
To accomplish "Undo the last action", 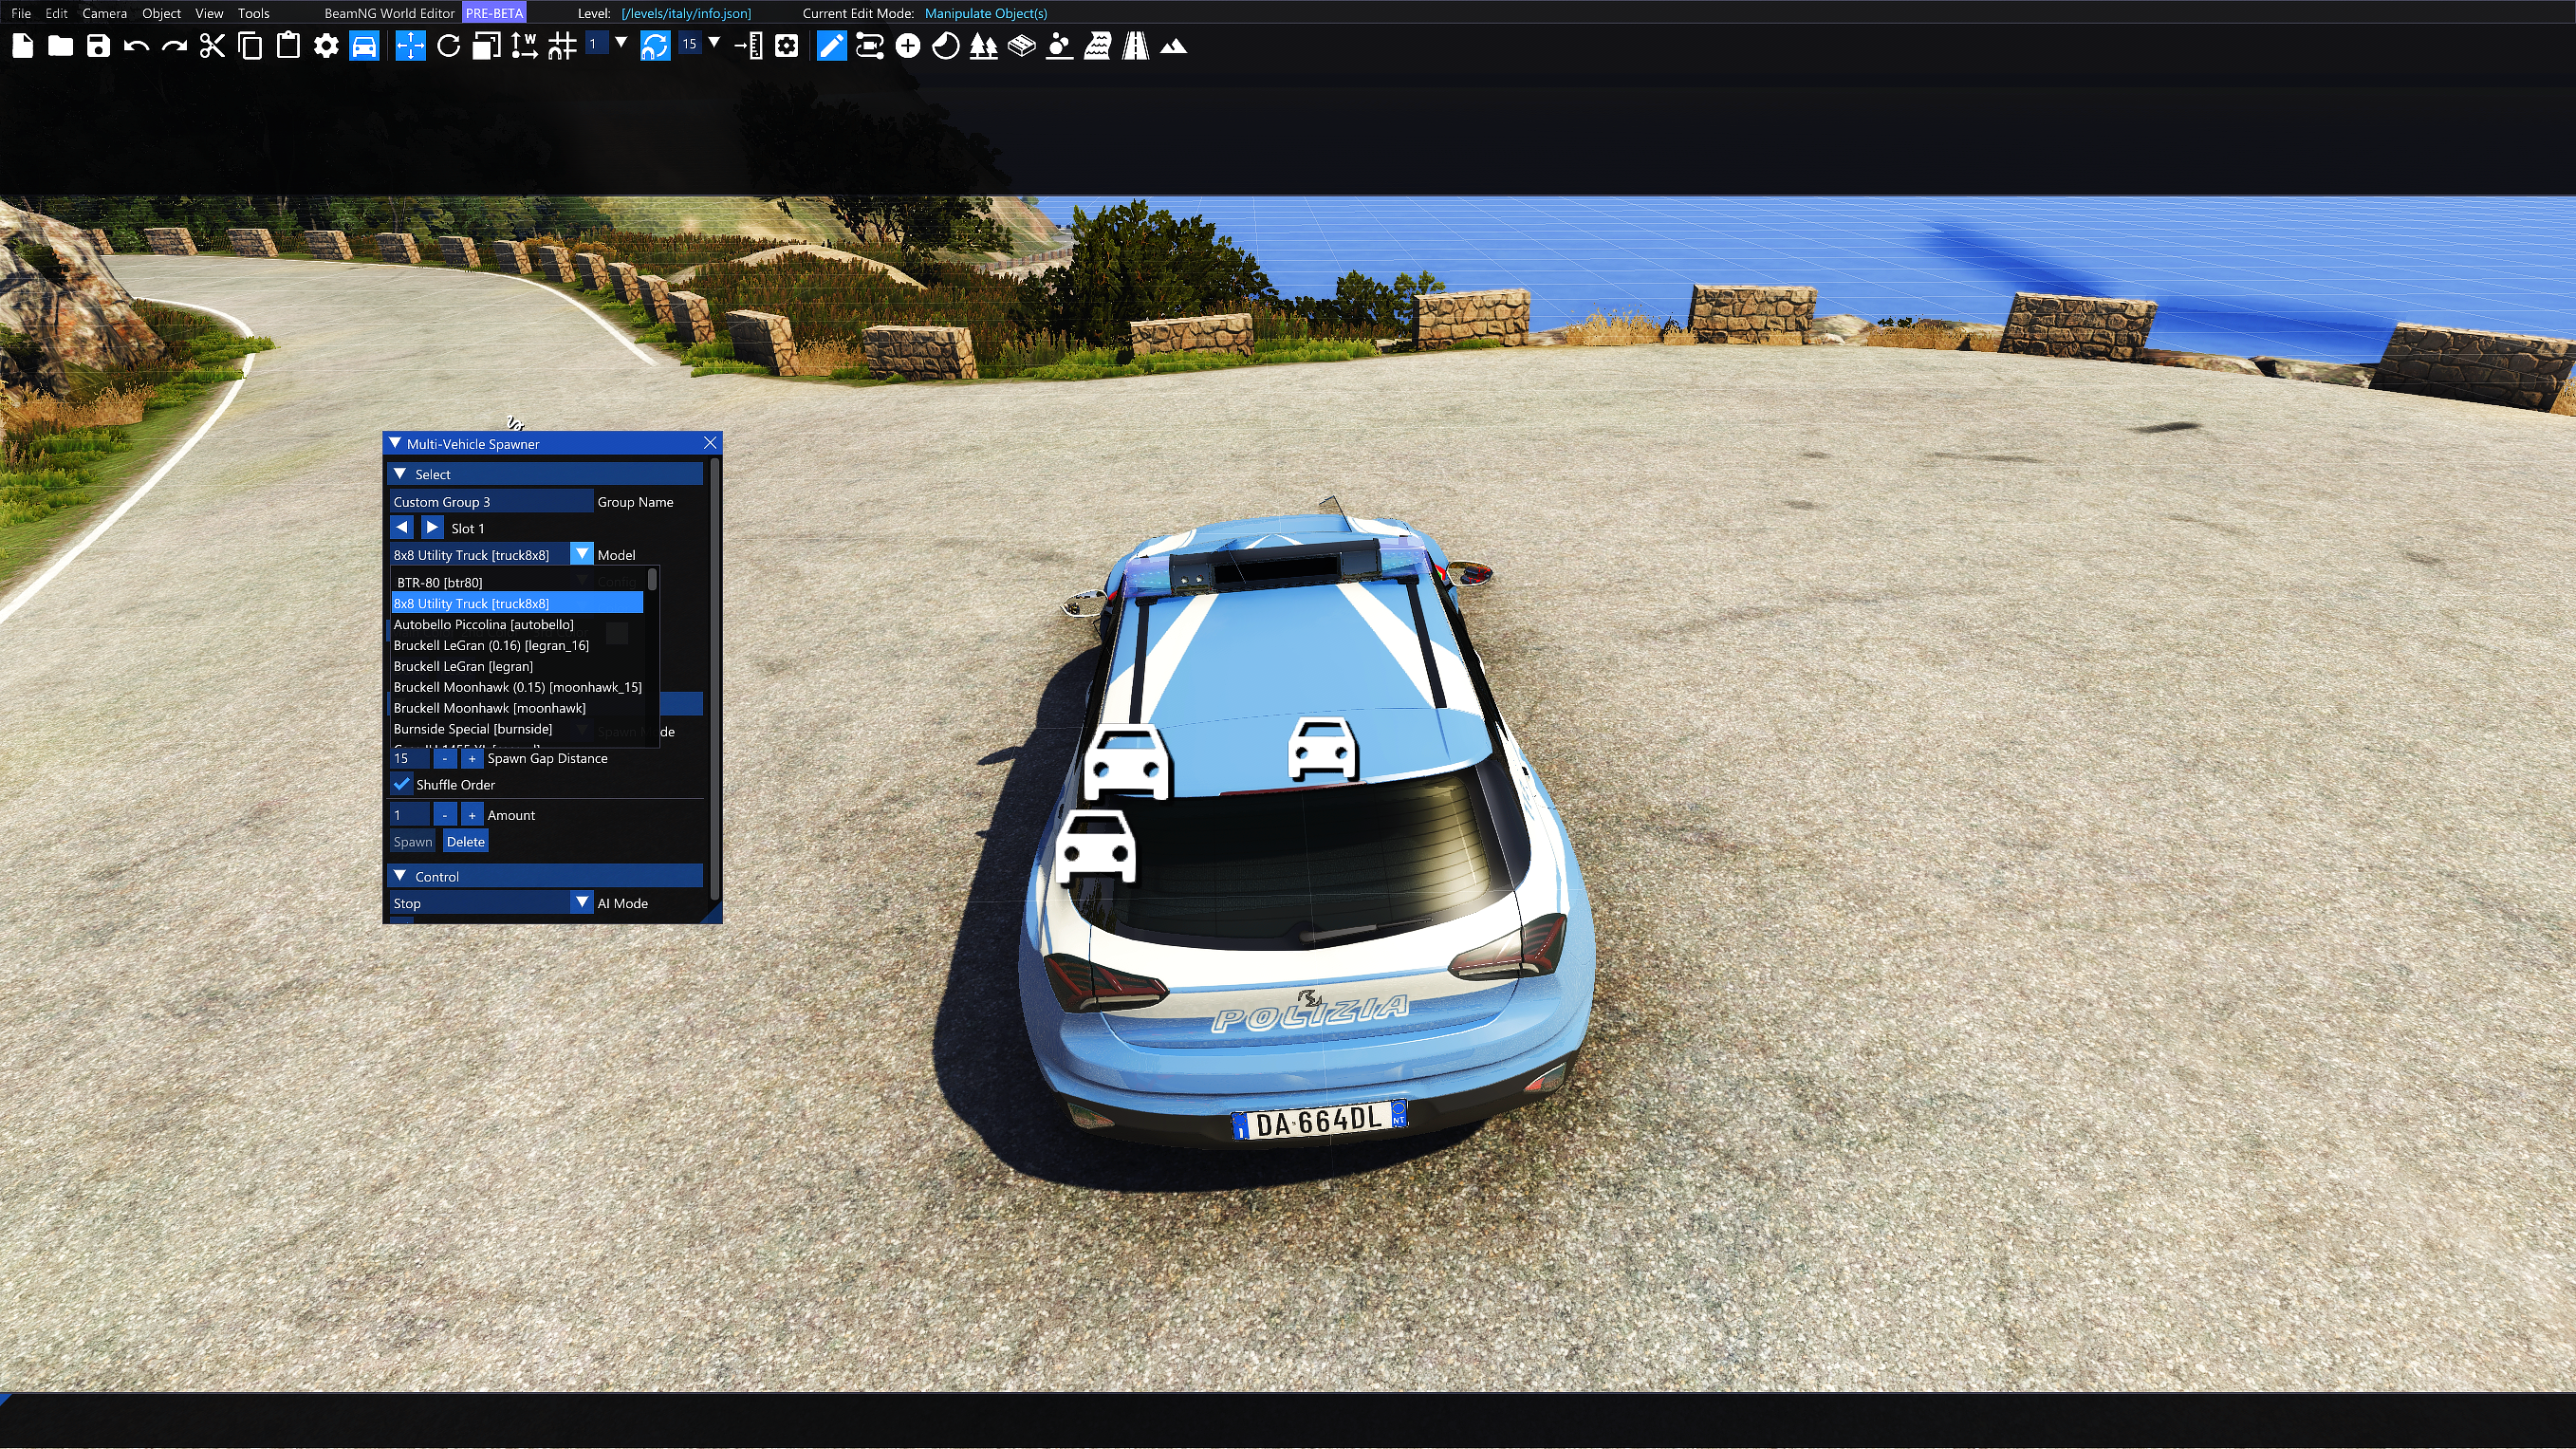I will (x=136, y=46).
